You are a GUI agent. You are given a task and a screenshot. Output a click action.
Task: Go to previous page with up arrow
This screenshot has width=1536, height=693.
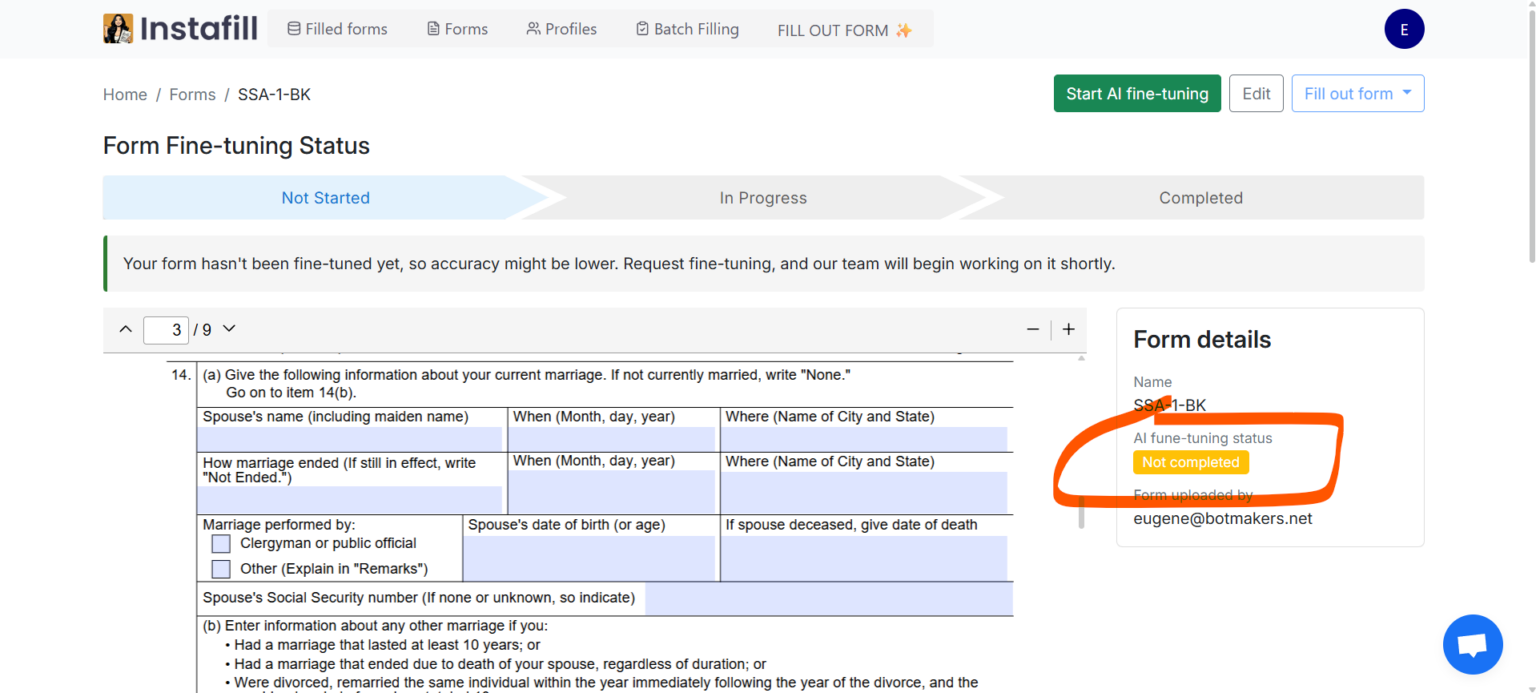[x=125, y=329]
